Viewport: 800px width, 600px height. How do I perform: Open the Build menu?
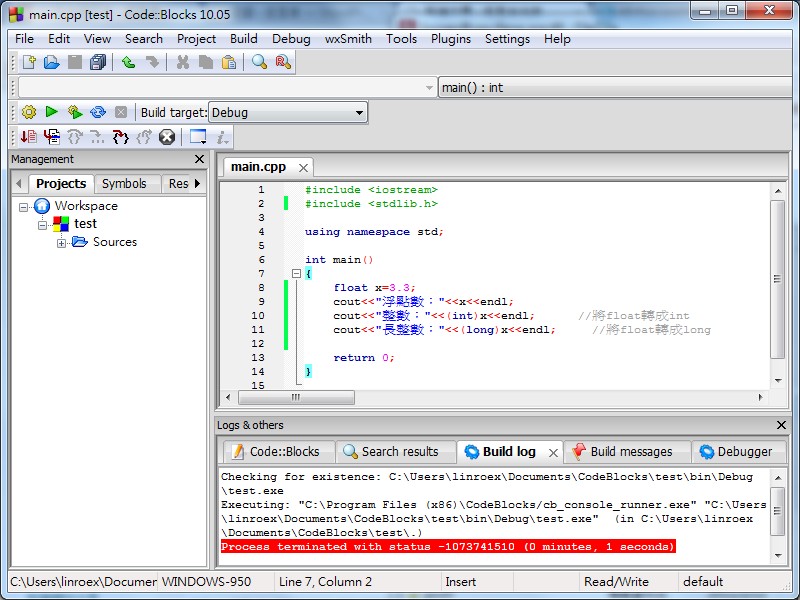coord(244,39)
